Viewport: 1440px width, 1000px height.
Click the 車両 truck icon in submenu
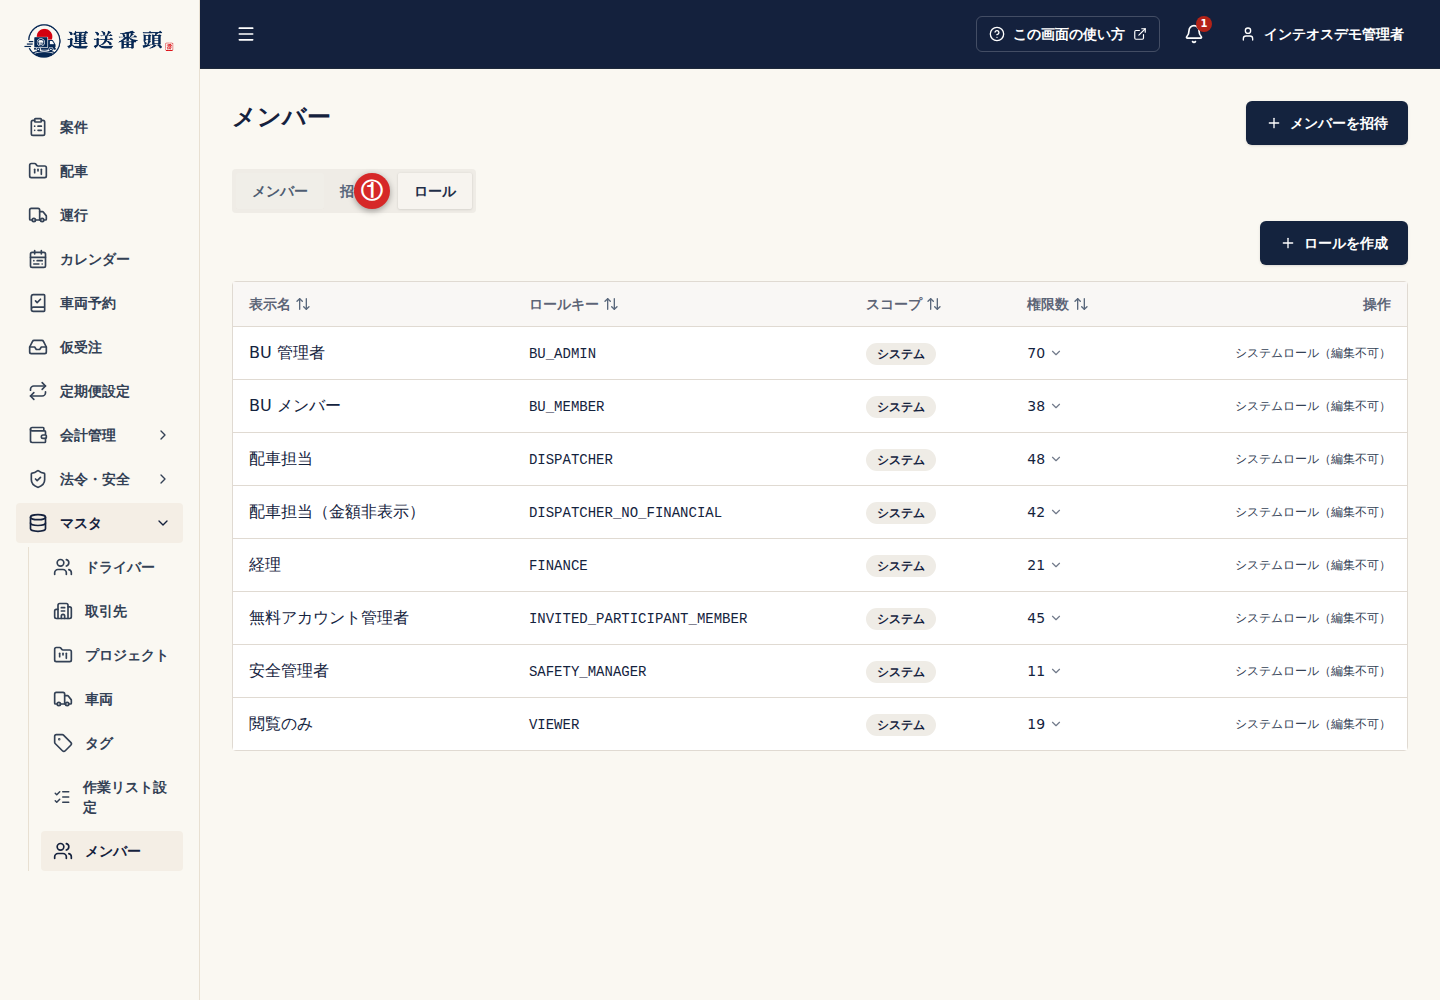[x=63, y=699]
